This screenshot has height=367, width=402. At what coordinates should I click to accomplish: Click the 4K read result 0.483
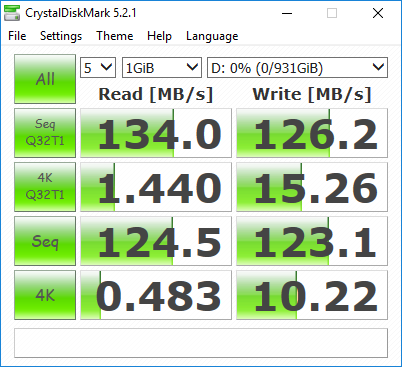156,295
